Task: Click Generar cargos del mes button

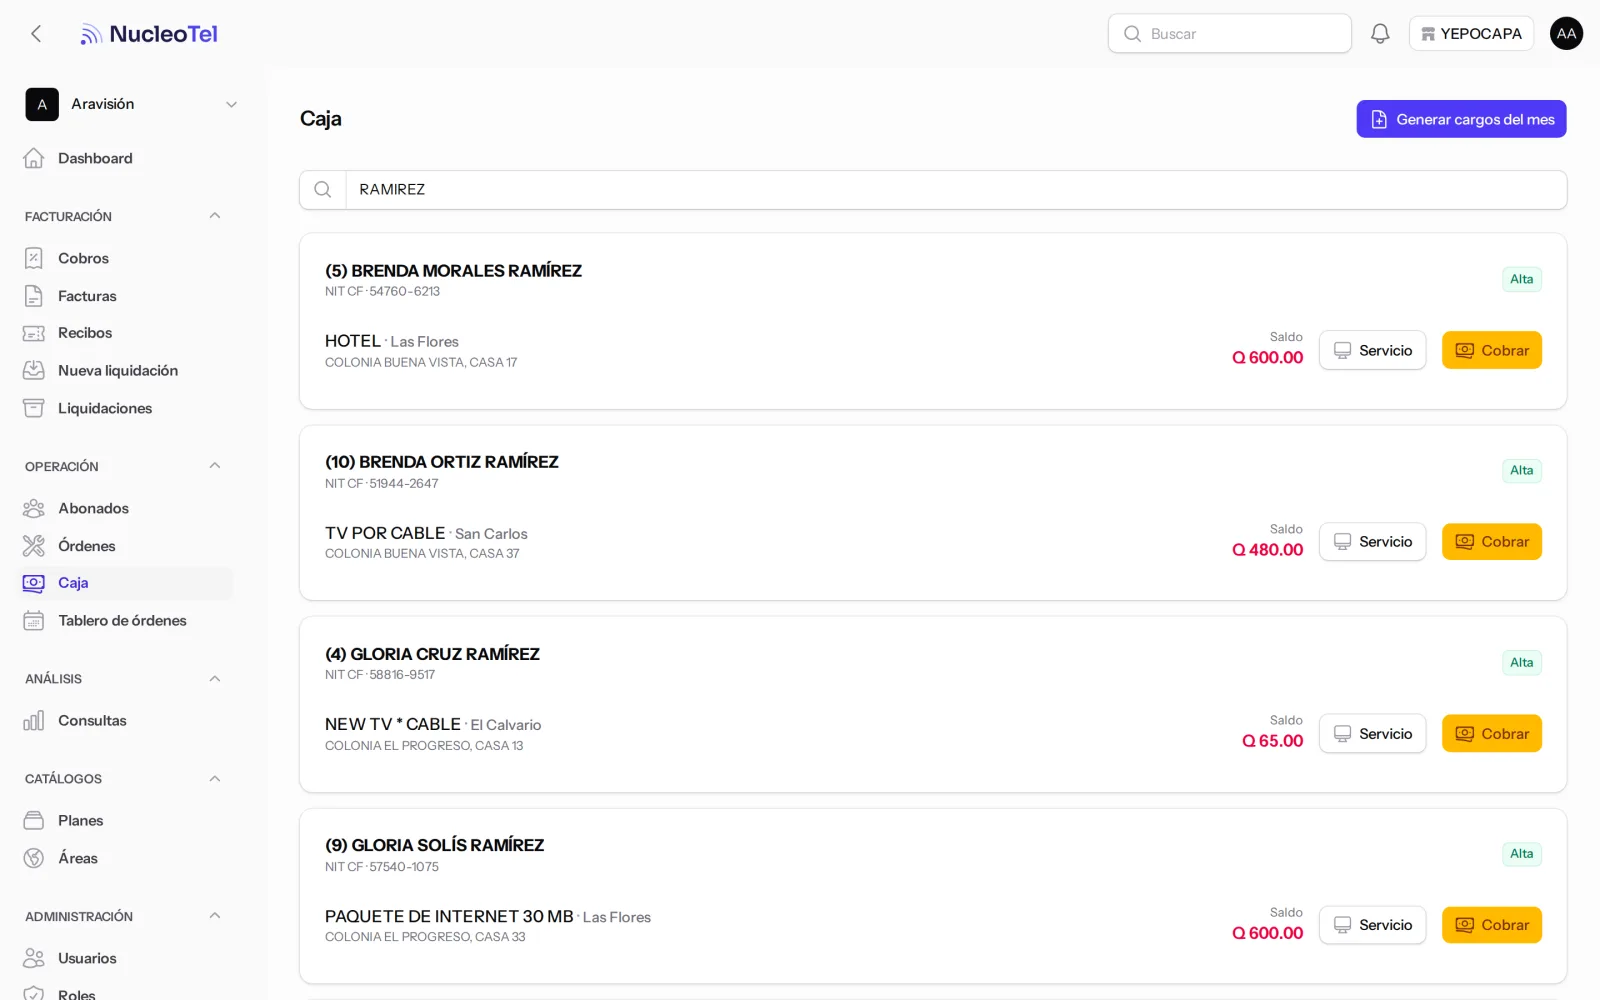Action: coord(1461,119)
